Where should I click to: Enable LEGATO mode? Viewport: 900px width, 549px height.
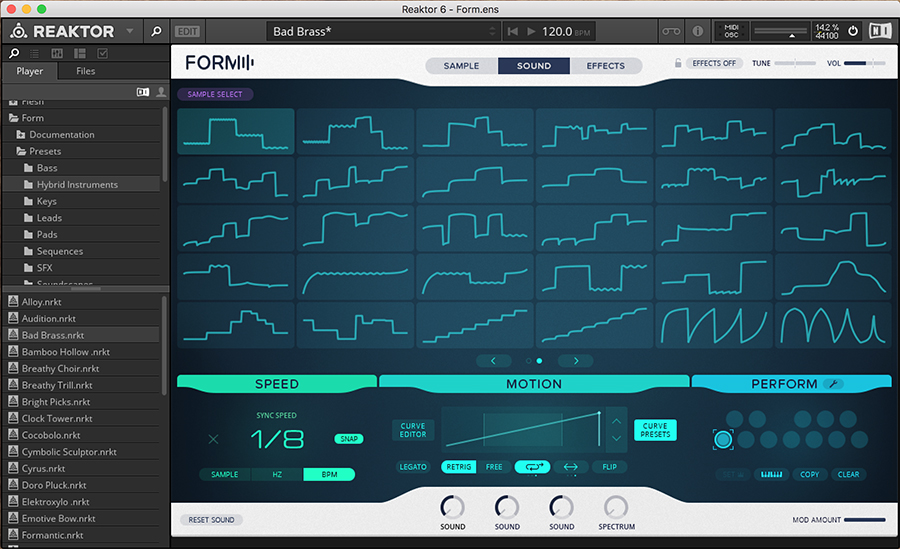tap(413, 467)
